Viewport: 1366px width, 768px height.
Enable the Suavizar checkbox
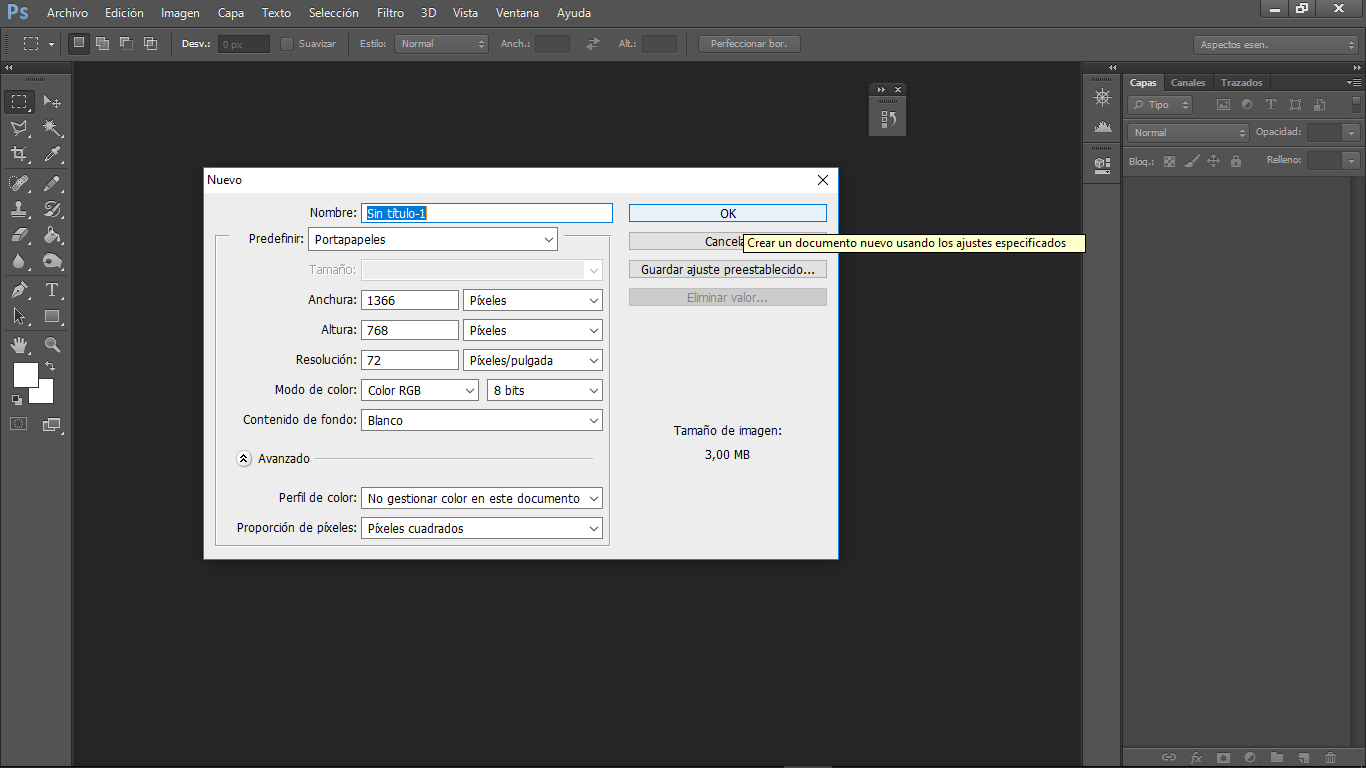[x=287, y=44]
